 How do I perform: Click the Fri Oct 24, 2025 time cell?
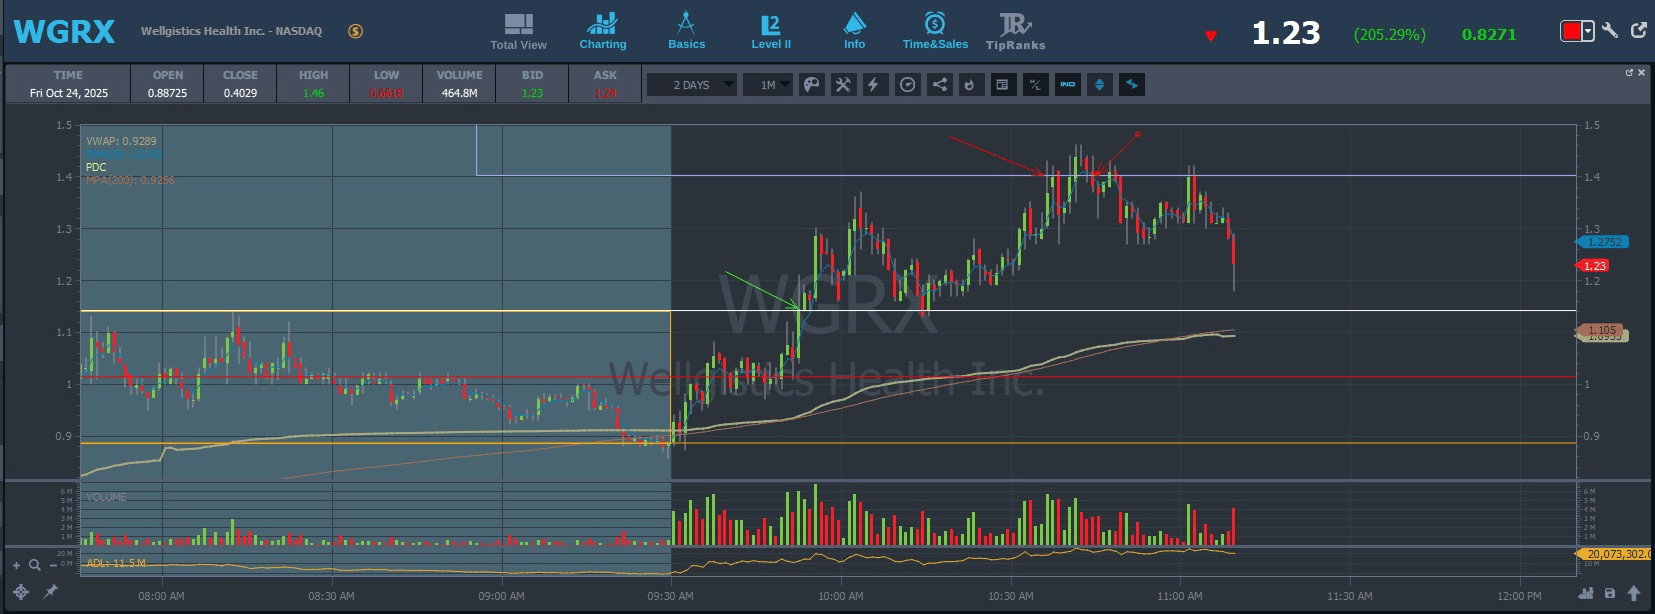pyautogui.click(x=68, y=93)
